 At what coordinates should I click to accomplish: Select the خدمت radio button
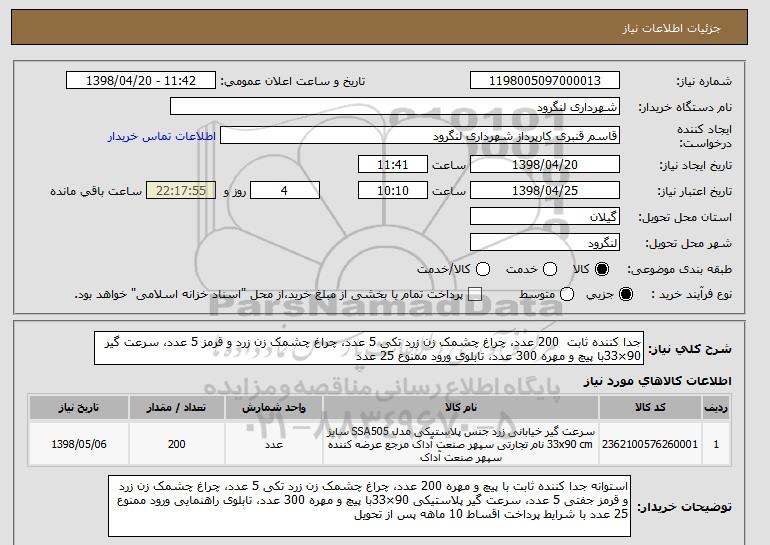(550, 269)
